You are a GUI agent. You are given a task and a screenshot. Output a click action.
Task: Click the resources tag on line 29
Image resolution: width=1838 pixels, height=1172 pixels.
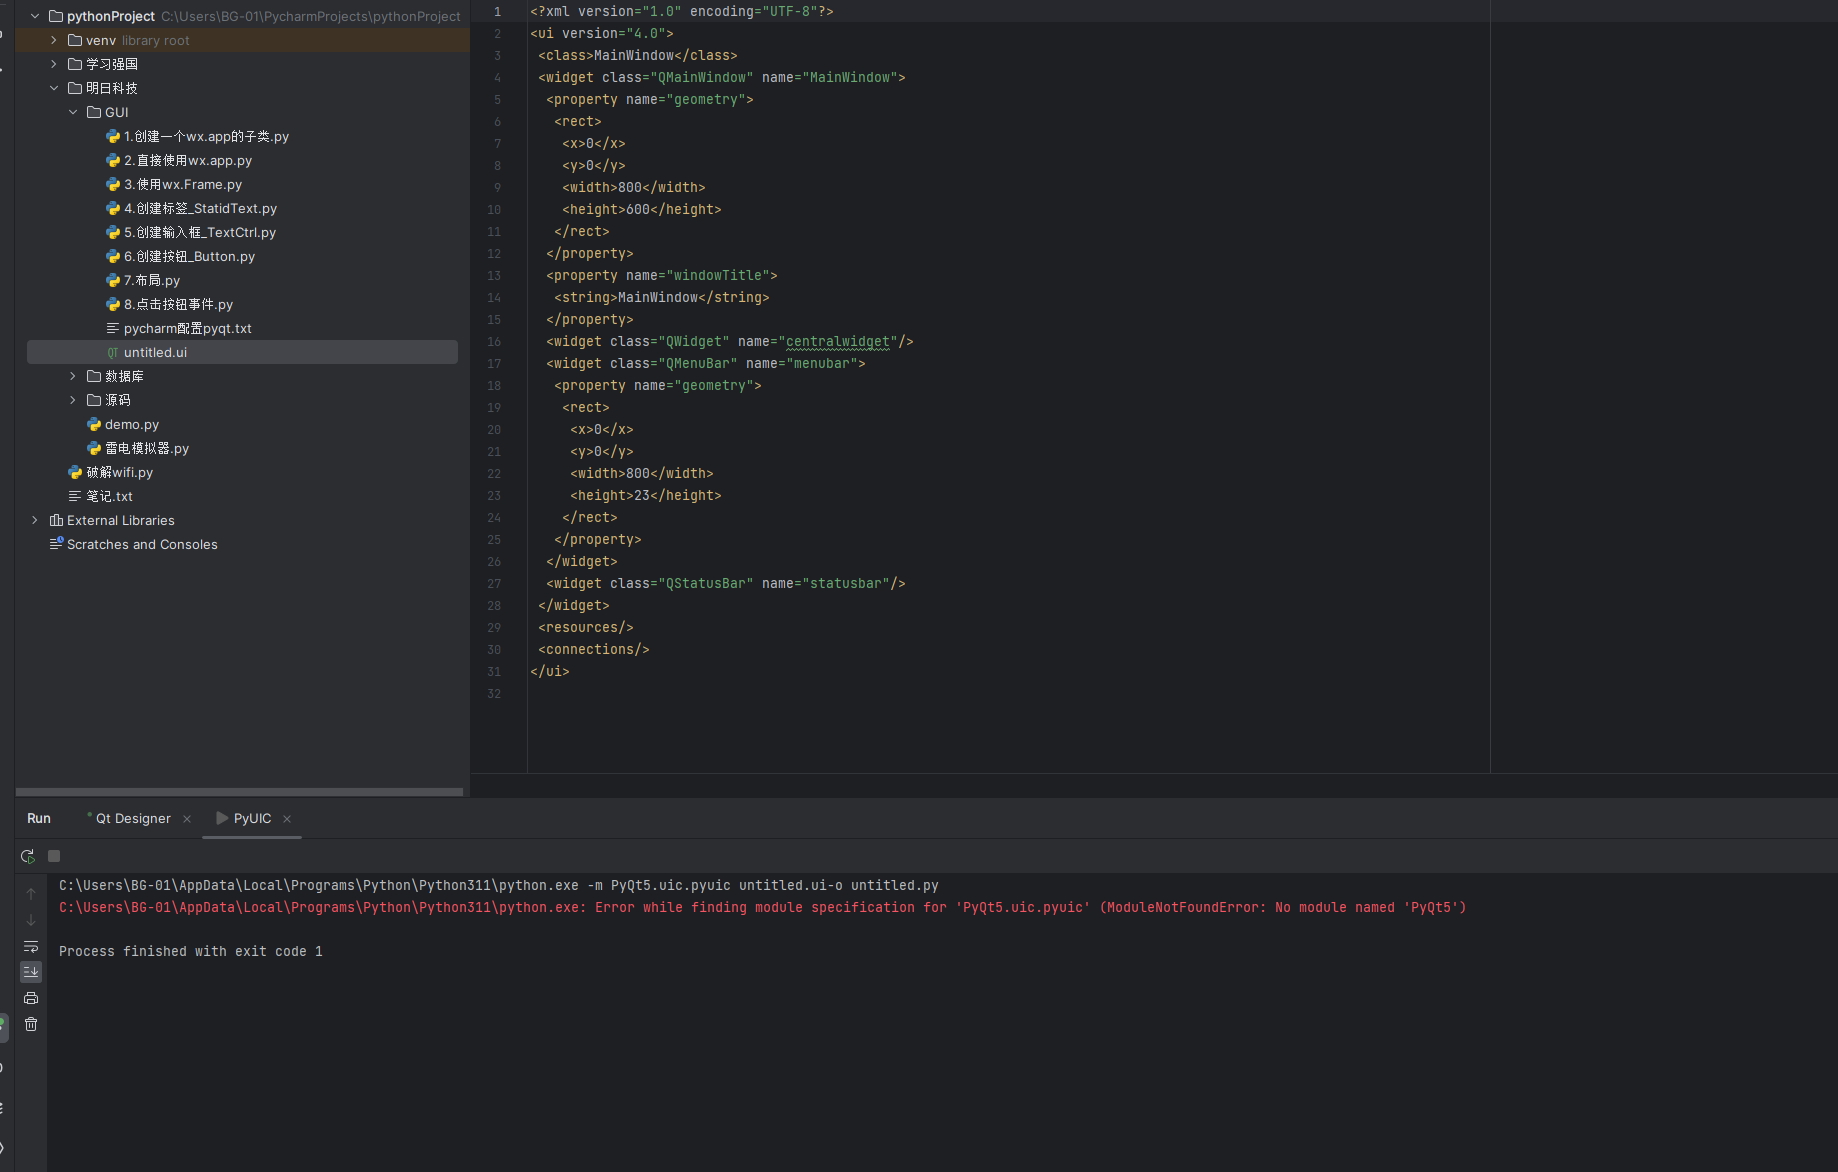pyautogui.click(x=586, y=627)
